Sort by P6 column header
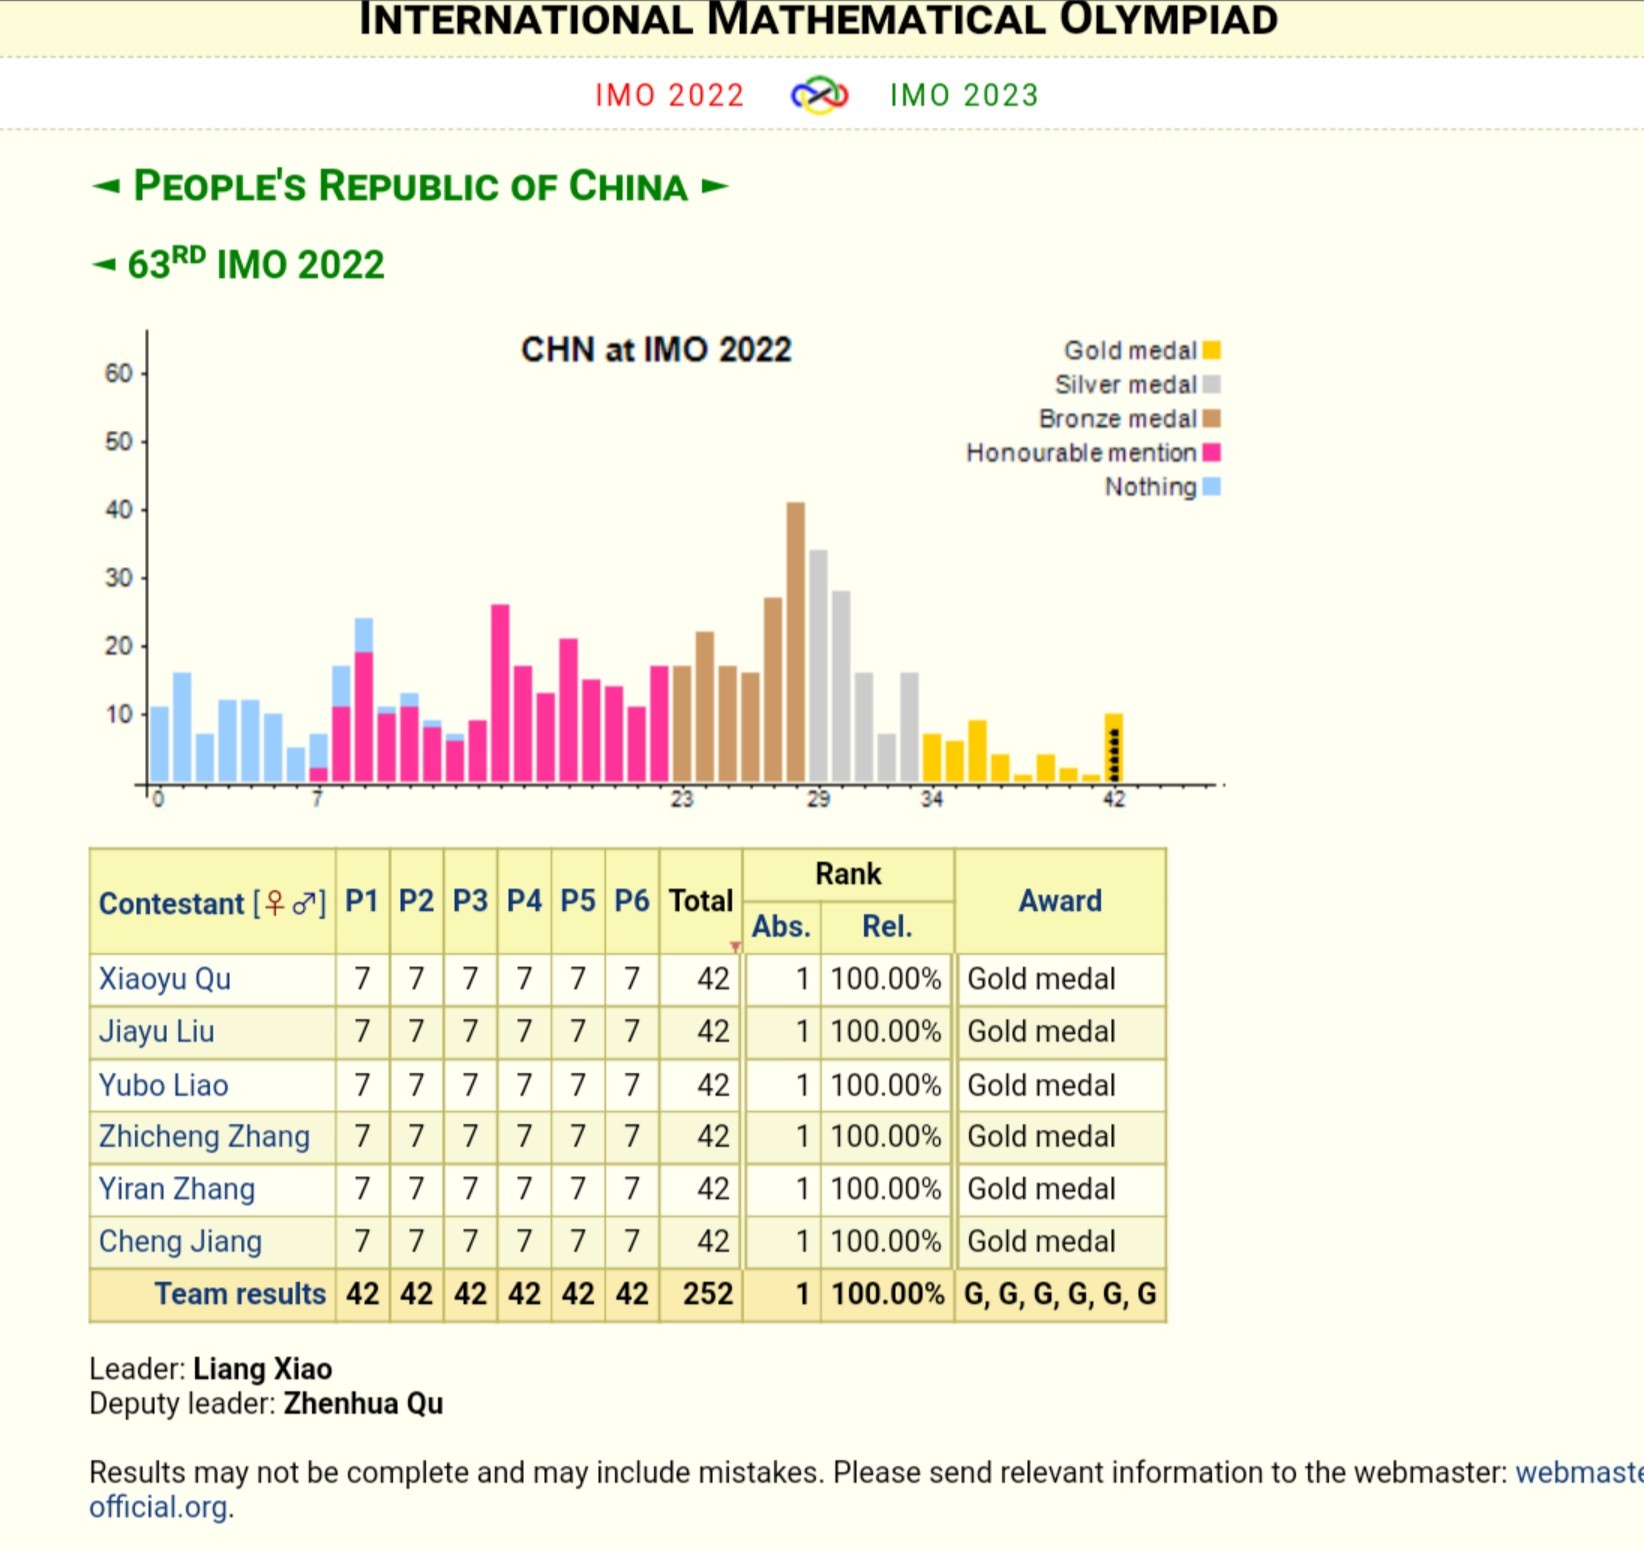1644x1550 pixels. coord(632,901)
